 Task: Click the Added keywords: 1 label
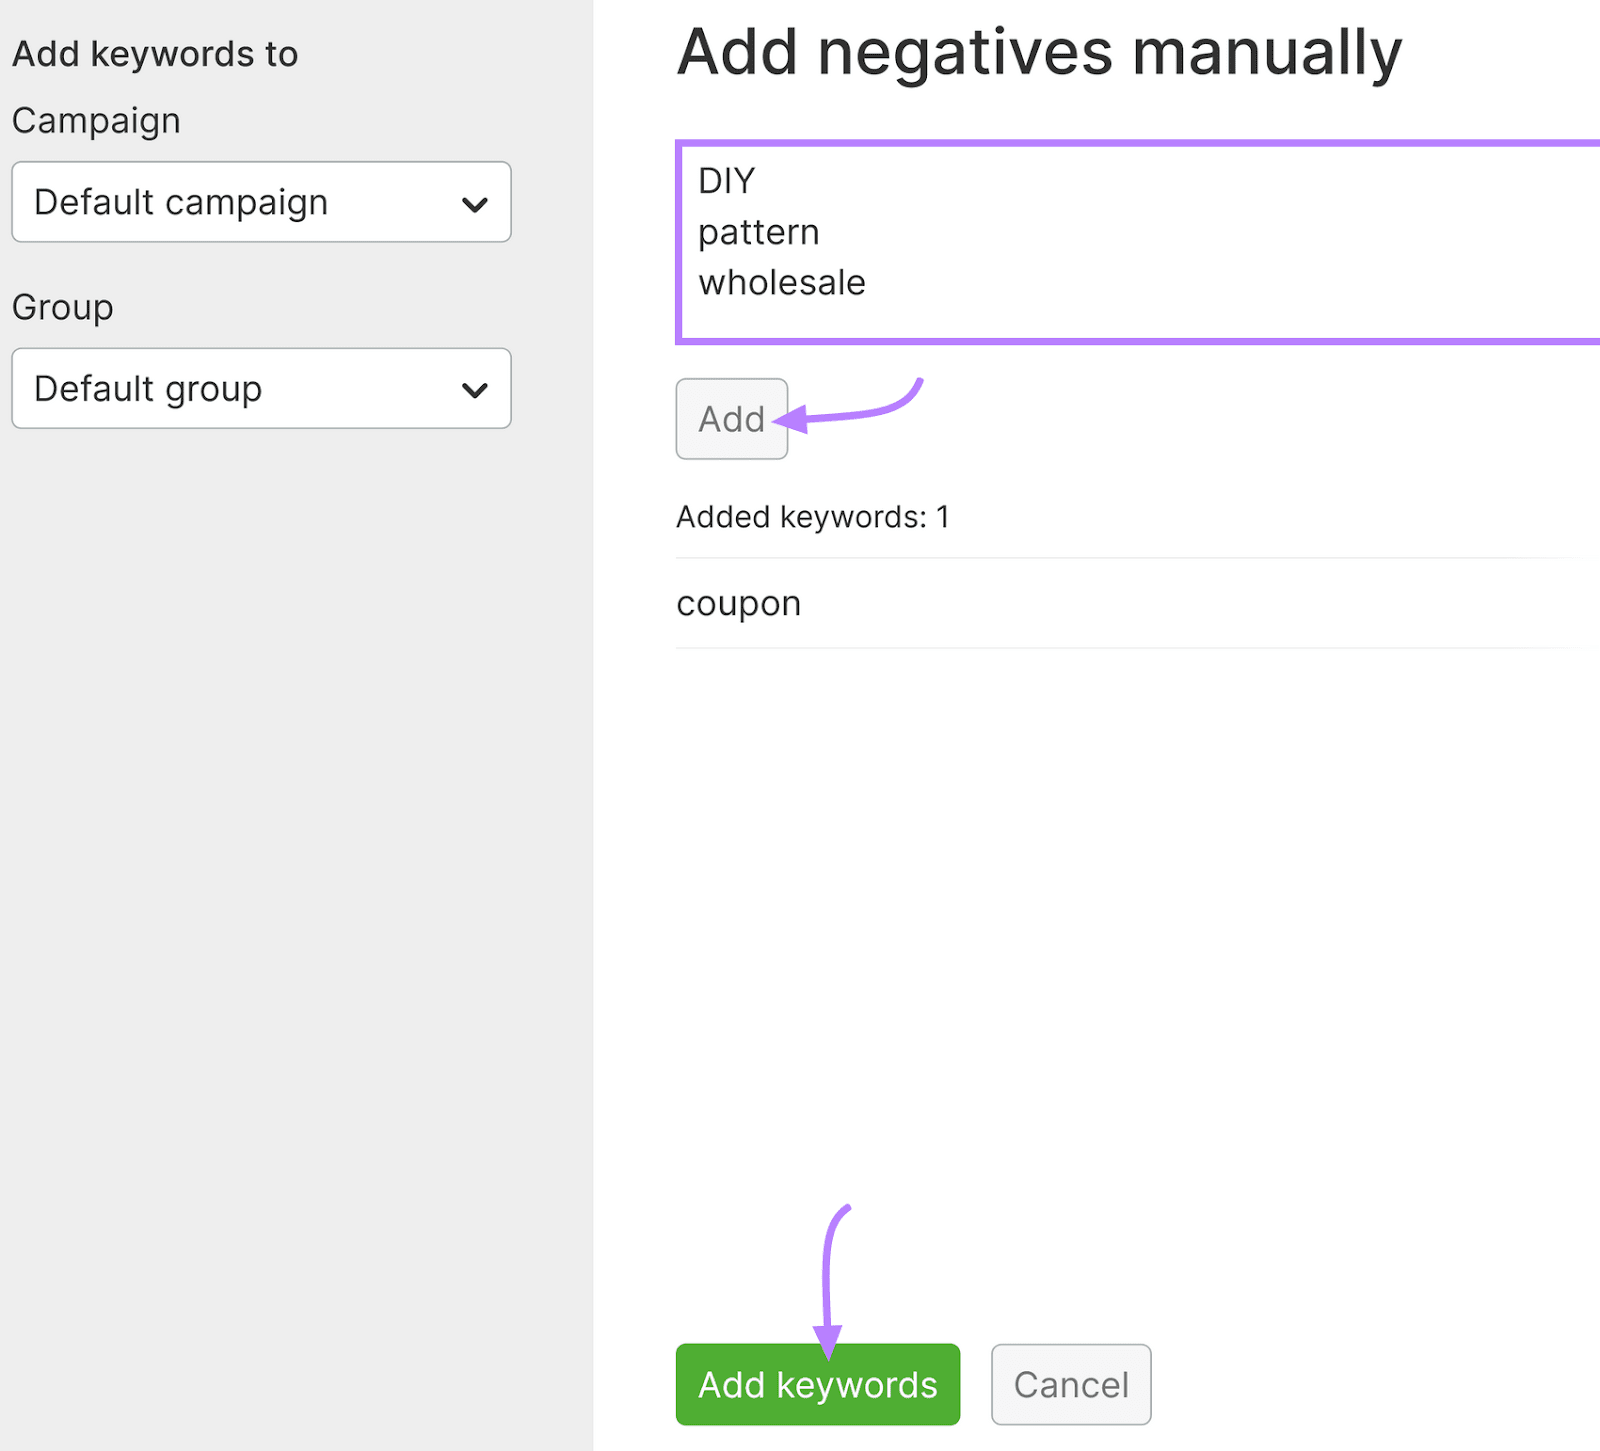[x=812, y=516]
